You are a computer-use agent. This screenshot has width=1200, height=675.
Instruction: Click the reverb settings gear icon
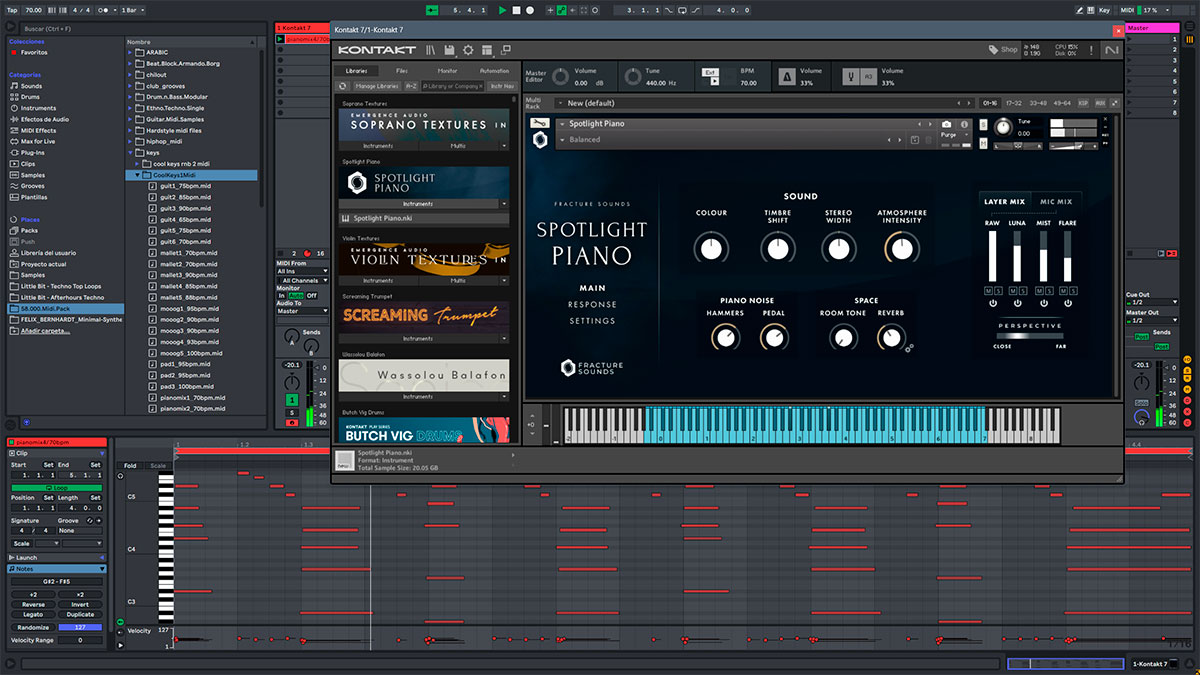[909, 347]
